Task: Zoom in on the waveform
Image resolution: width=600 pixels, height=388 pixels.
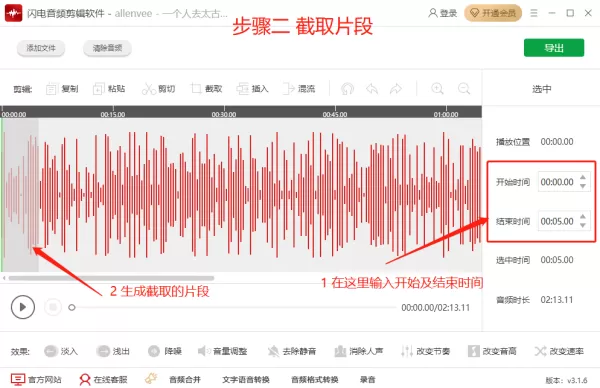Action: click(x=437, y=89)
